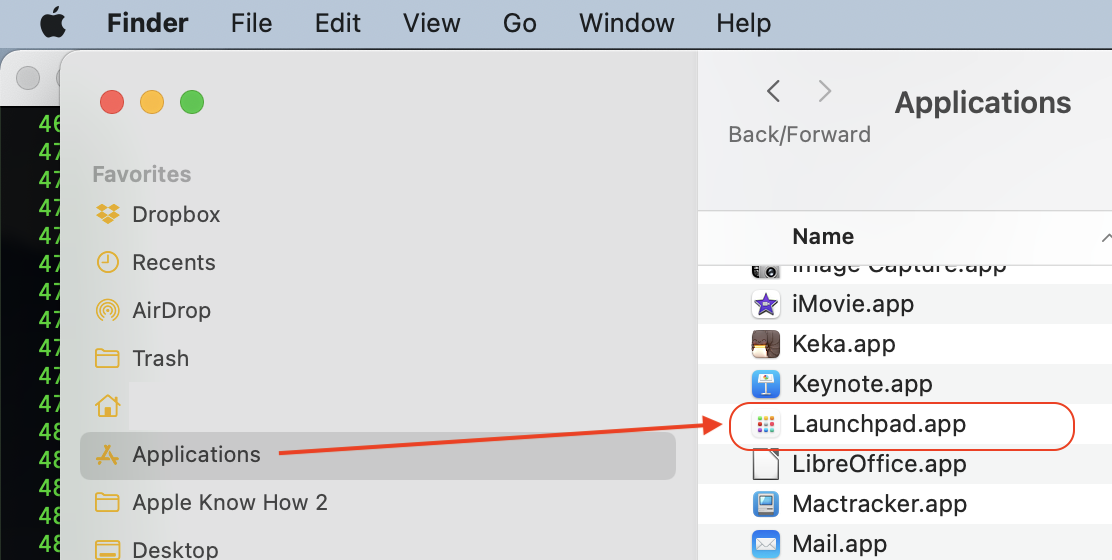Click the Launchpad app icon

766,425
